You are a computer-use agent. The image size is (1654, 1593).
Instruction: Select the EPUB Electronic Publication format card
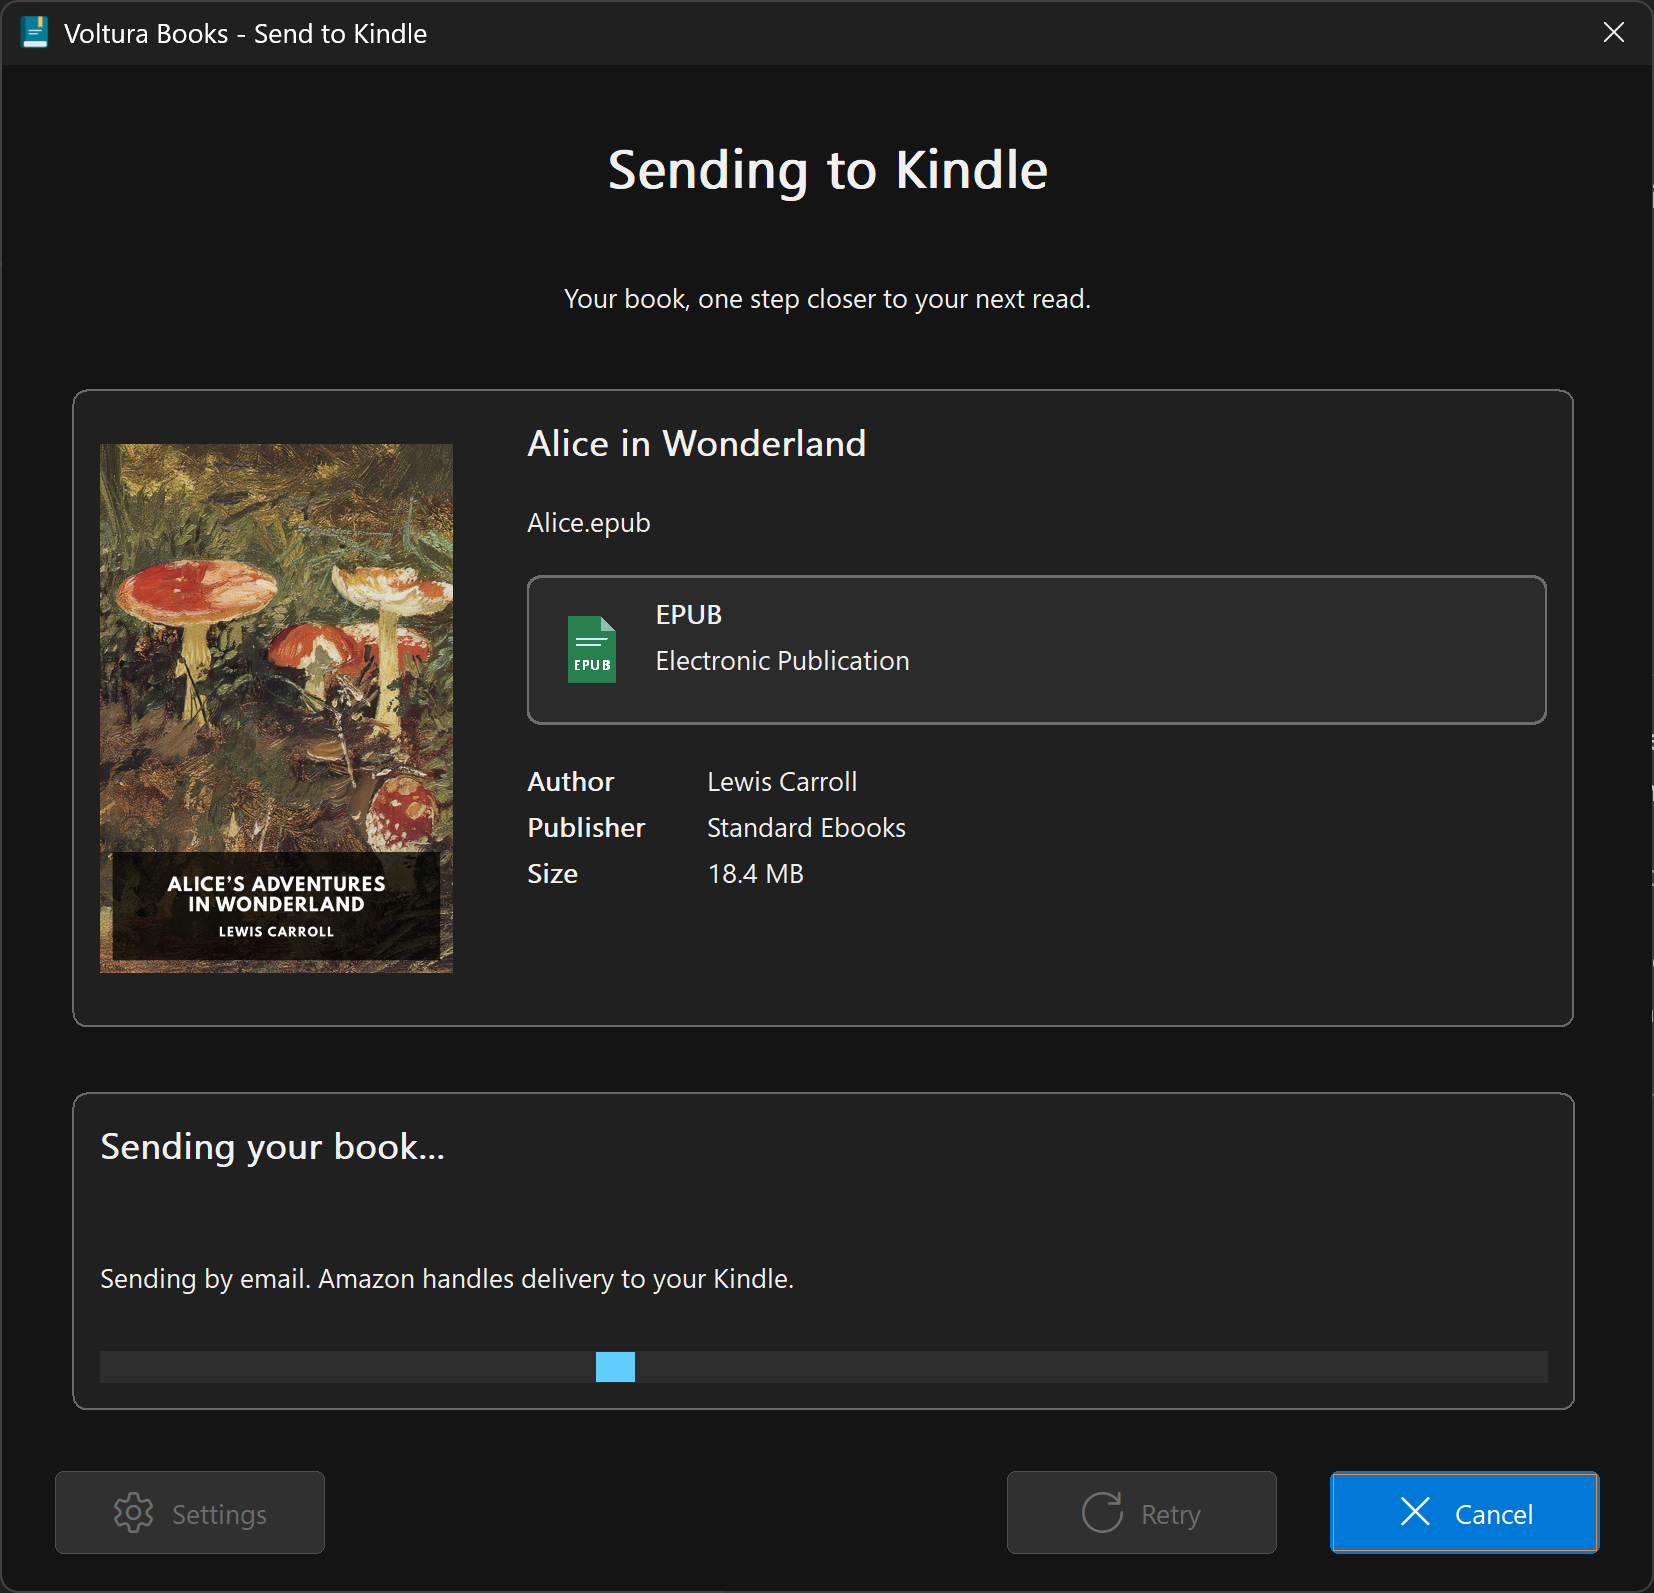(1036, 650)
